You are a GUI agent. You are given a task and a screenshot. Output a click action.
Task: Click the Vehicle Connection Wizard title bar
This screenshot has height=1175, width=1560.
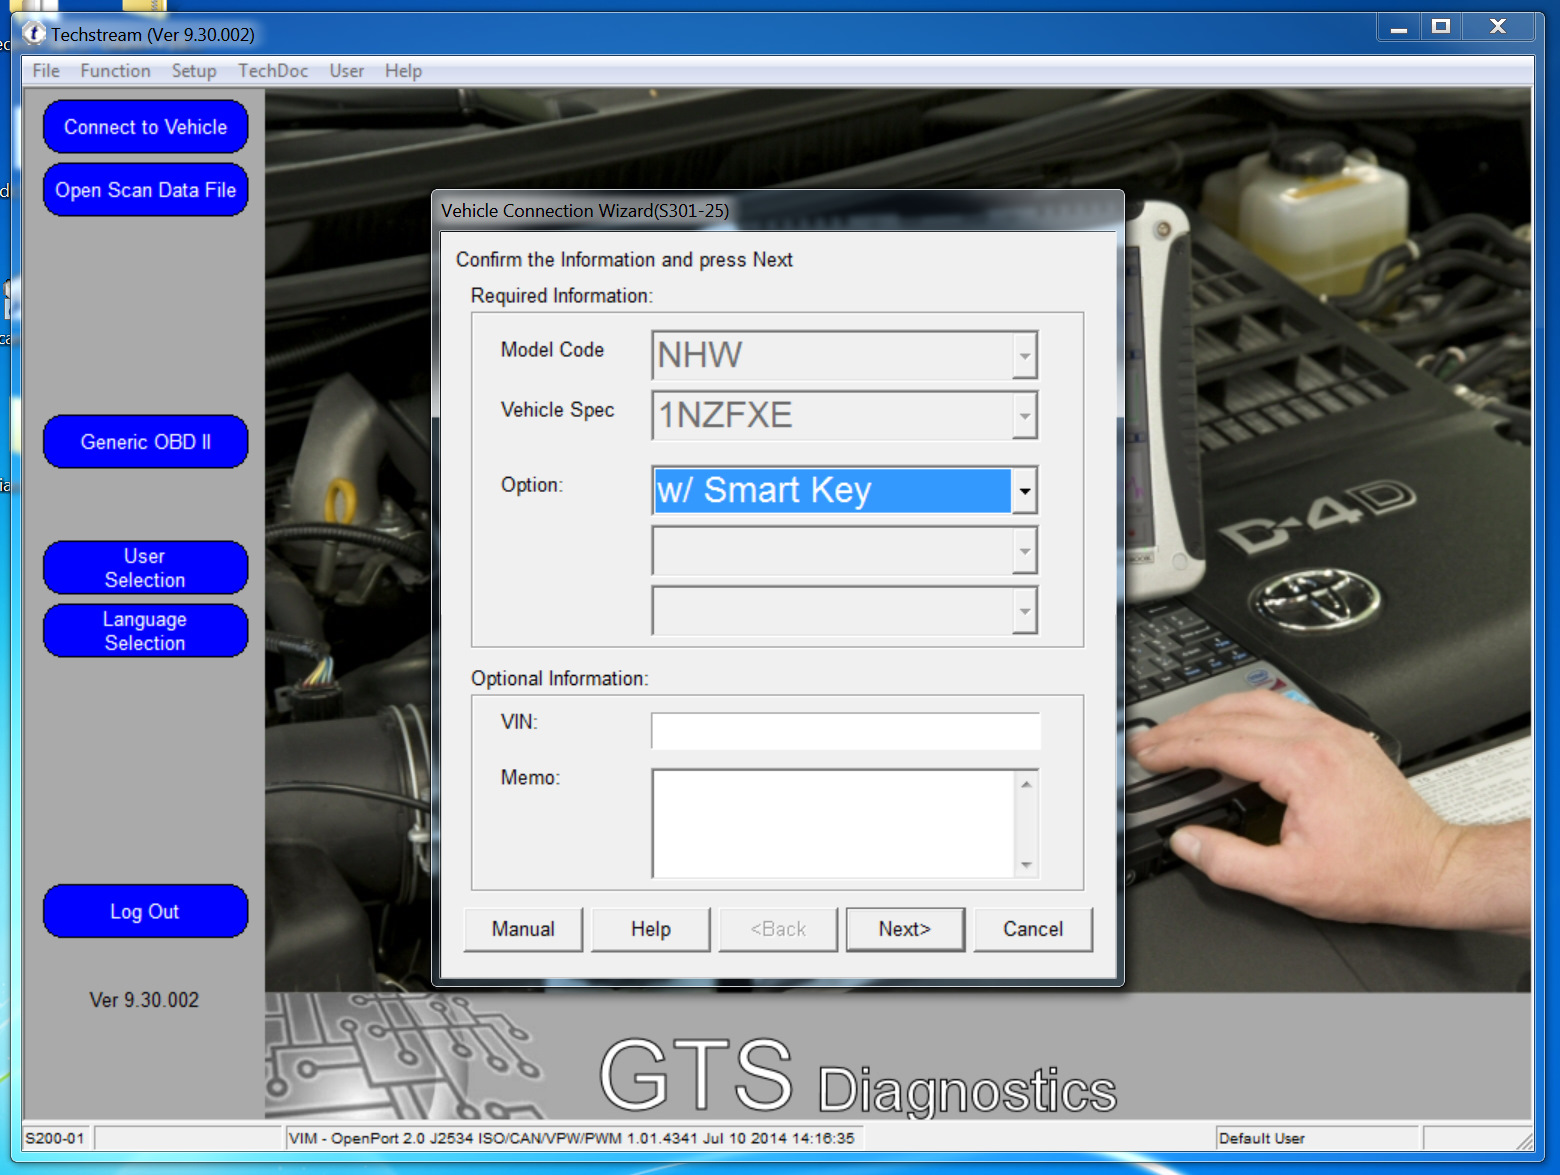pos(778,211)
